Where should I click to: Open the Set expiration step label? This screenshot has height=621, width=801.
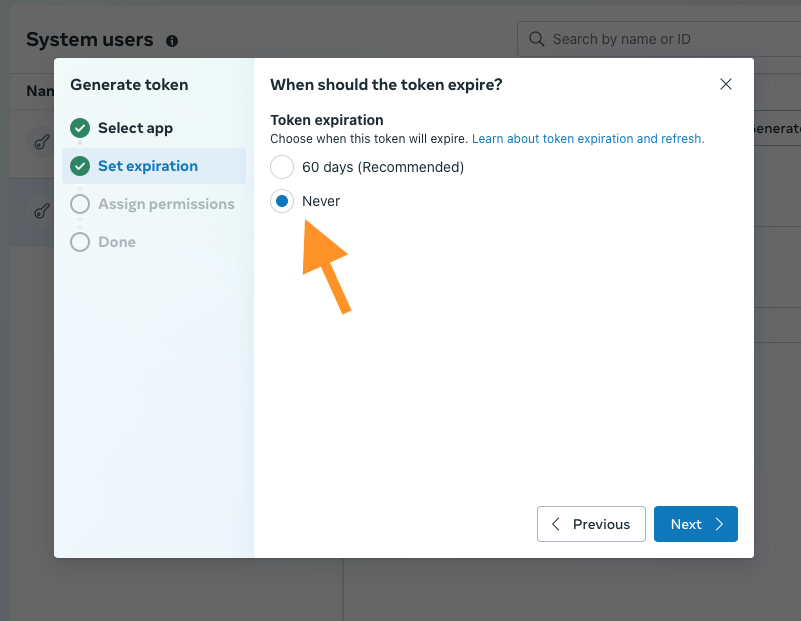[148, 166]
